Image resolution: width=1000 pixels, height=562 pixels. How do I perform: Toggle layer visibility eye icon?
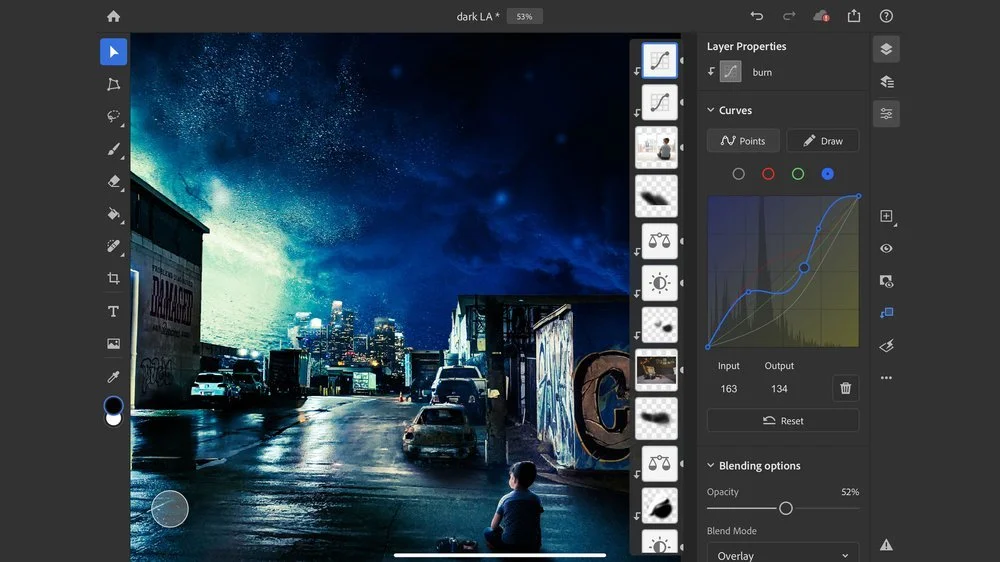click(886, 248)
